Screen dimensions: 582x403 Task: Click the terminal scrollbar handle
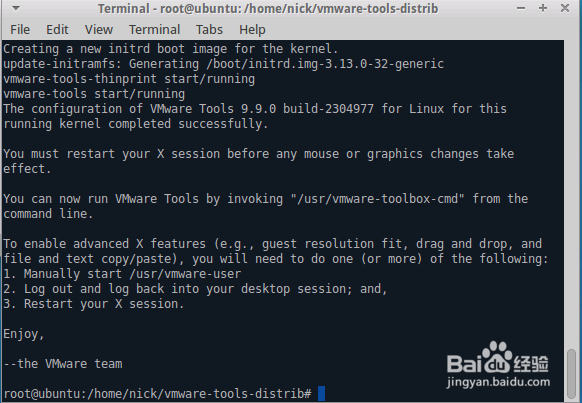(x=572, y=375)
